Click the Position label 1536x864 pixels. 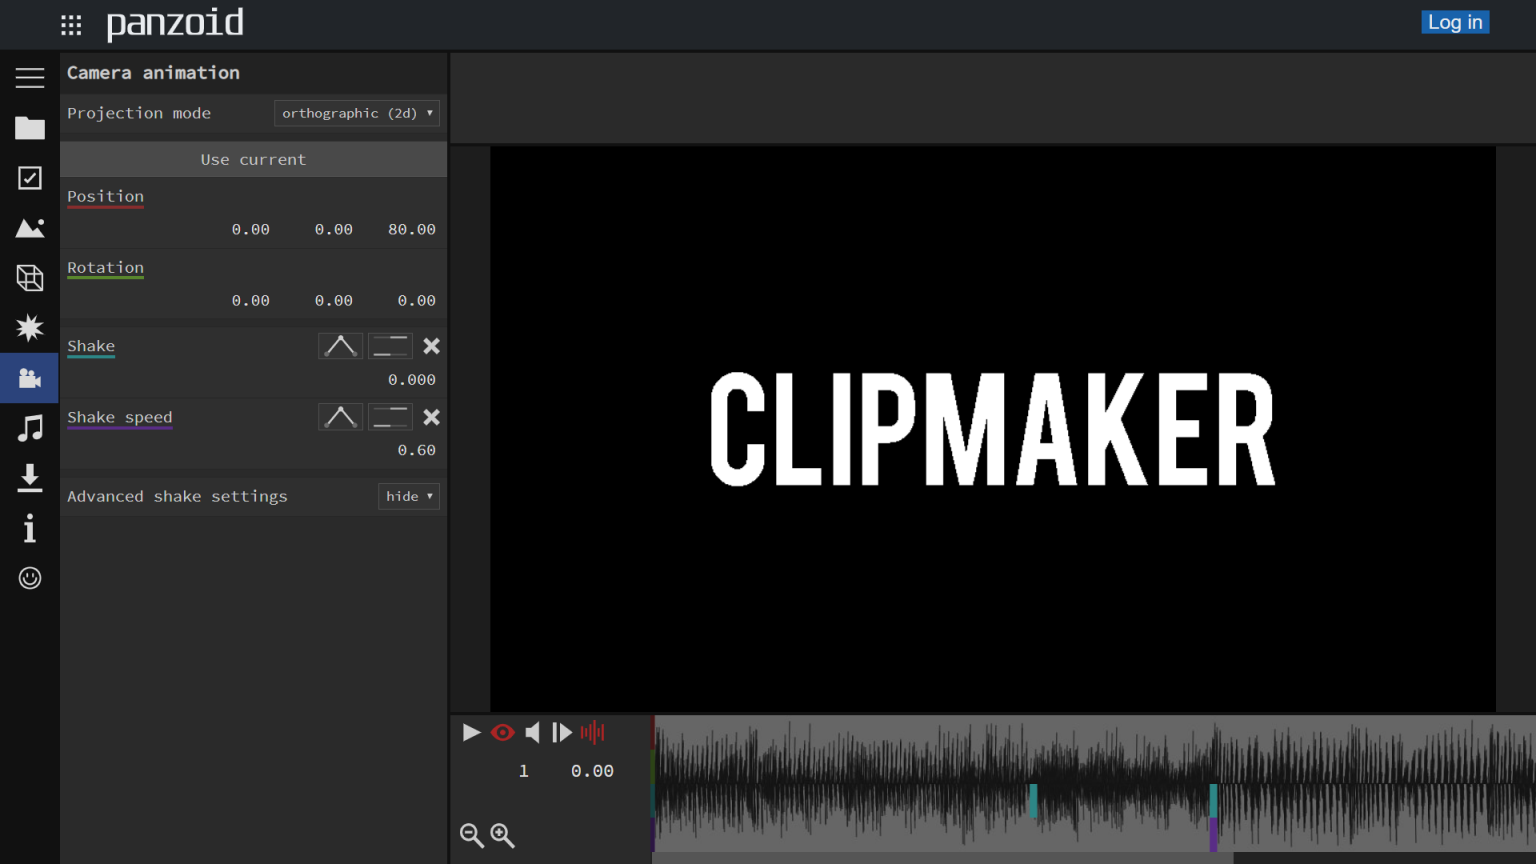tap(105, 196)
